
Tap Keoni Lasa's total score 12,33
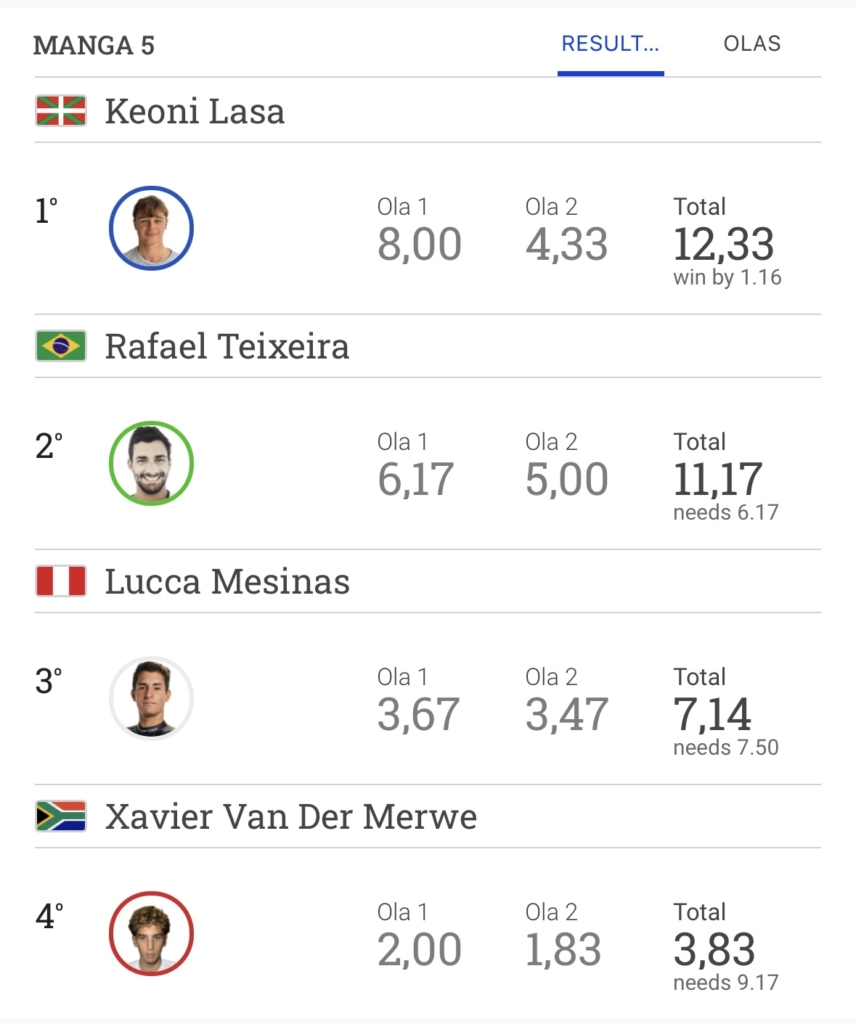(x=723, y=245)
